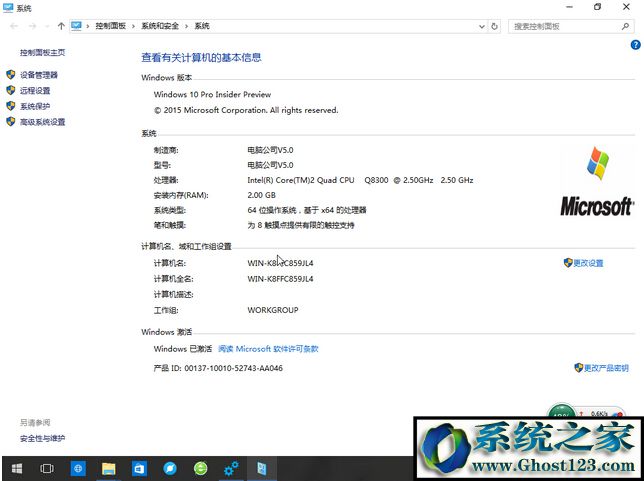Go up one level with the up arrow

tap(61, 26)
